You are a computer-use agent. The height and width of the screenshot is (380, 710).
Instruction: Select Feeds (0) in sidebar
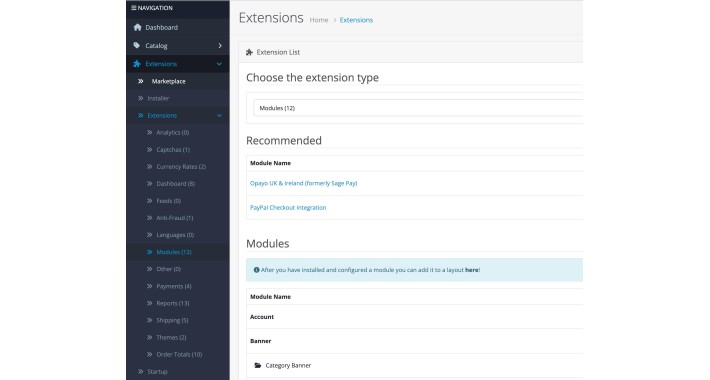[x=168, y=201]
